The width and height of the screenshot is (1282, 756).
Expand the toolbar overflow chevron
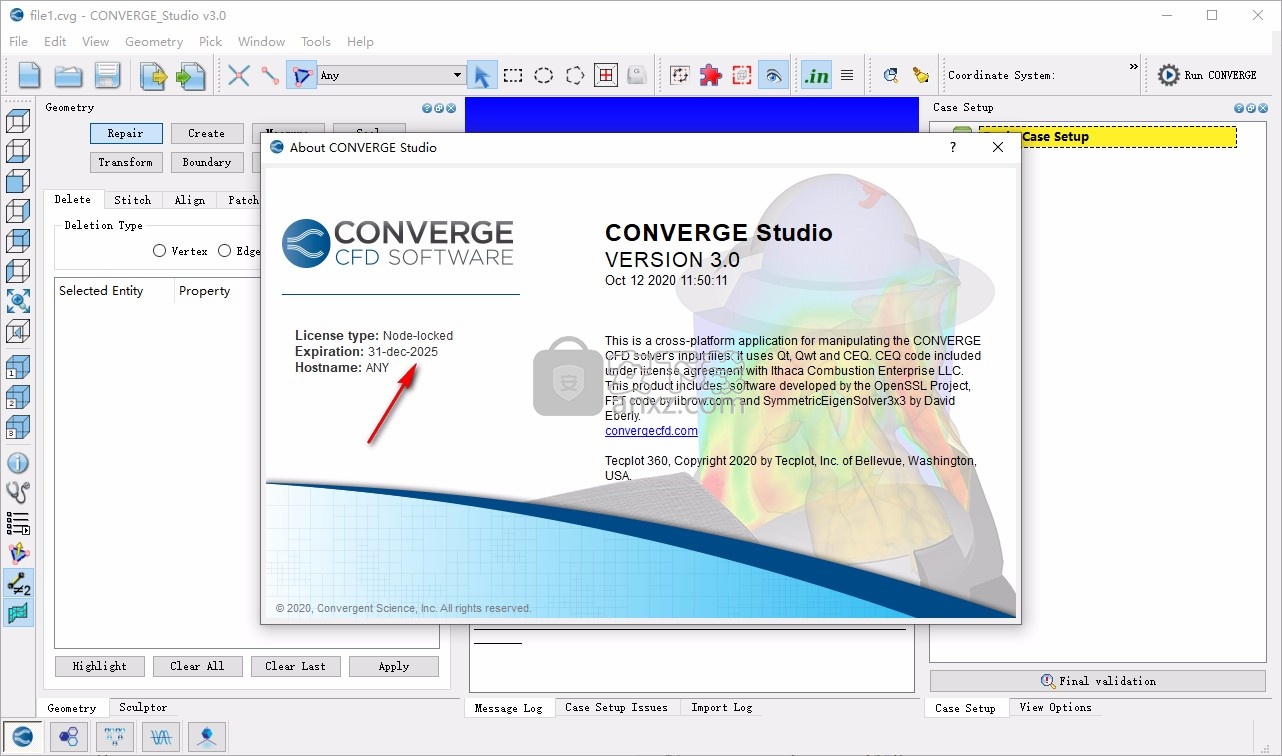click(1134, 67)
